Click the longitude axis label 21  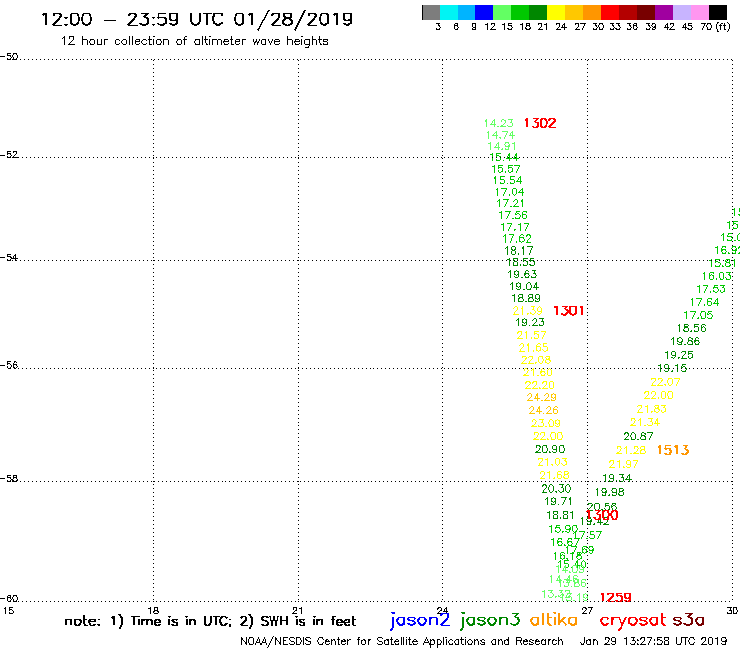point(298,610)
